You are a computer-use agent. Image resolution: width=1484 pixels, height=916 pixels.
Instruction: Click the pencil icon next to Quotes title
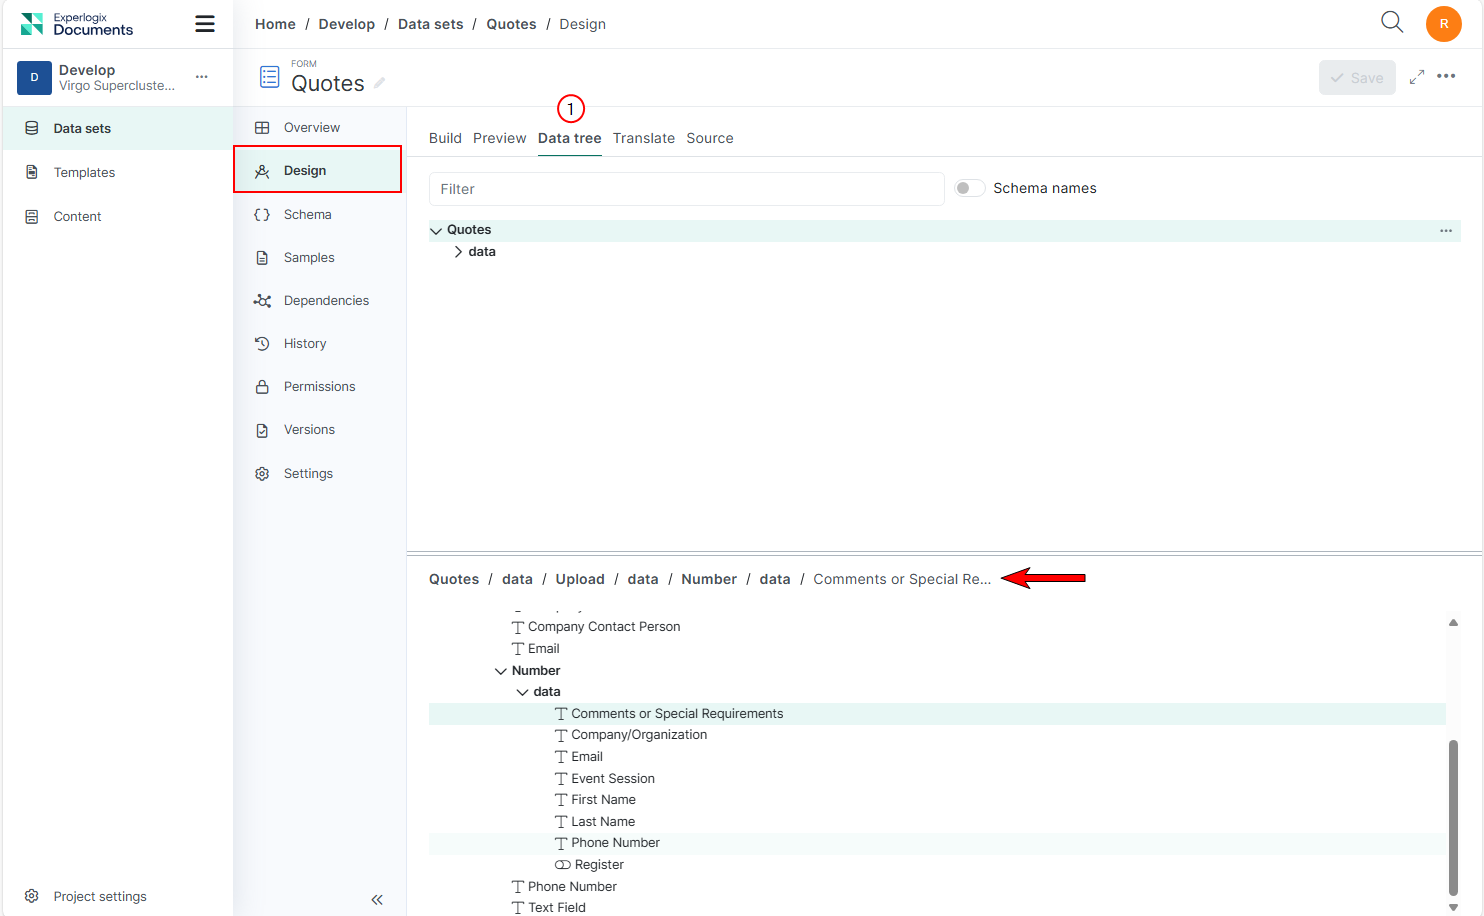tap(380, 84)
